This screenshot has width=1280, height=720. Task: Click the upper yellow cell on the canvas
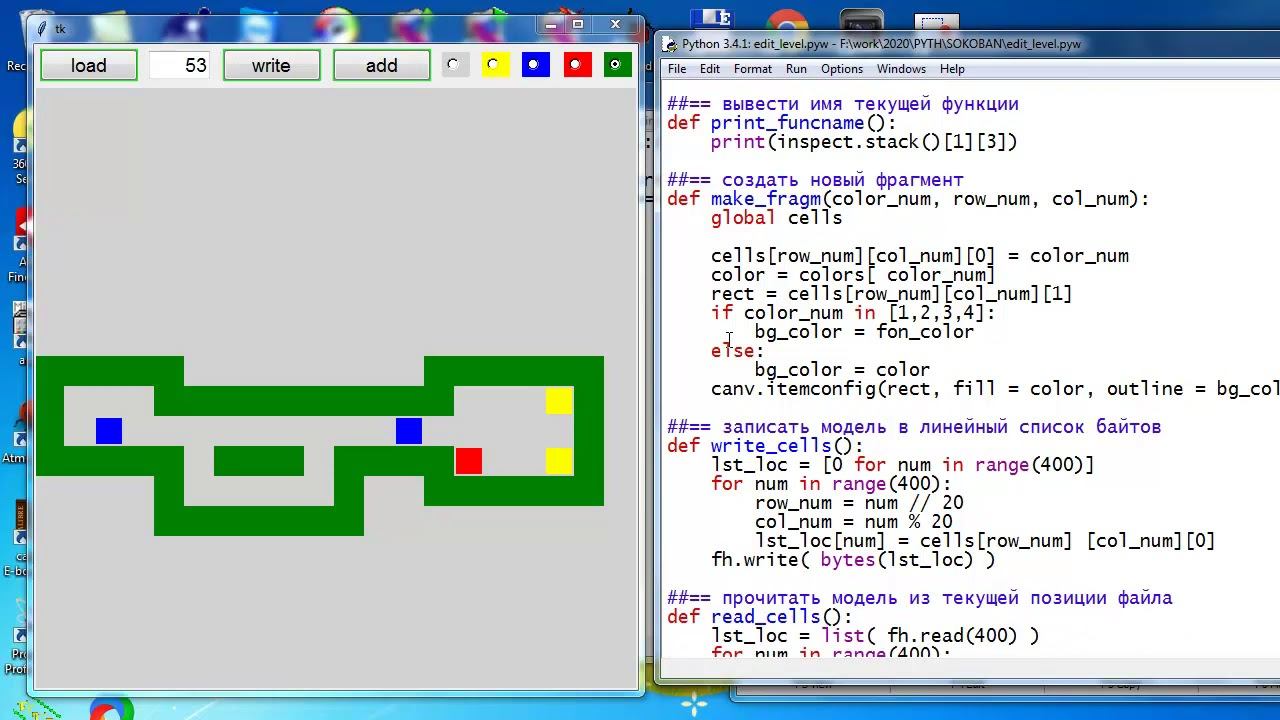pos(559,401)
